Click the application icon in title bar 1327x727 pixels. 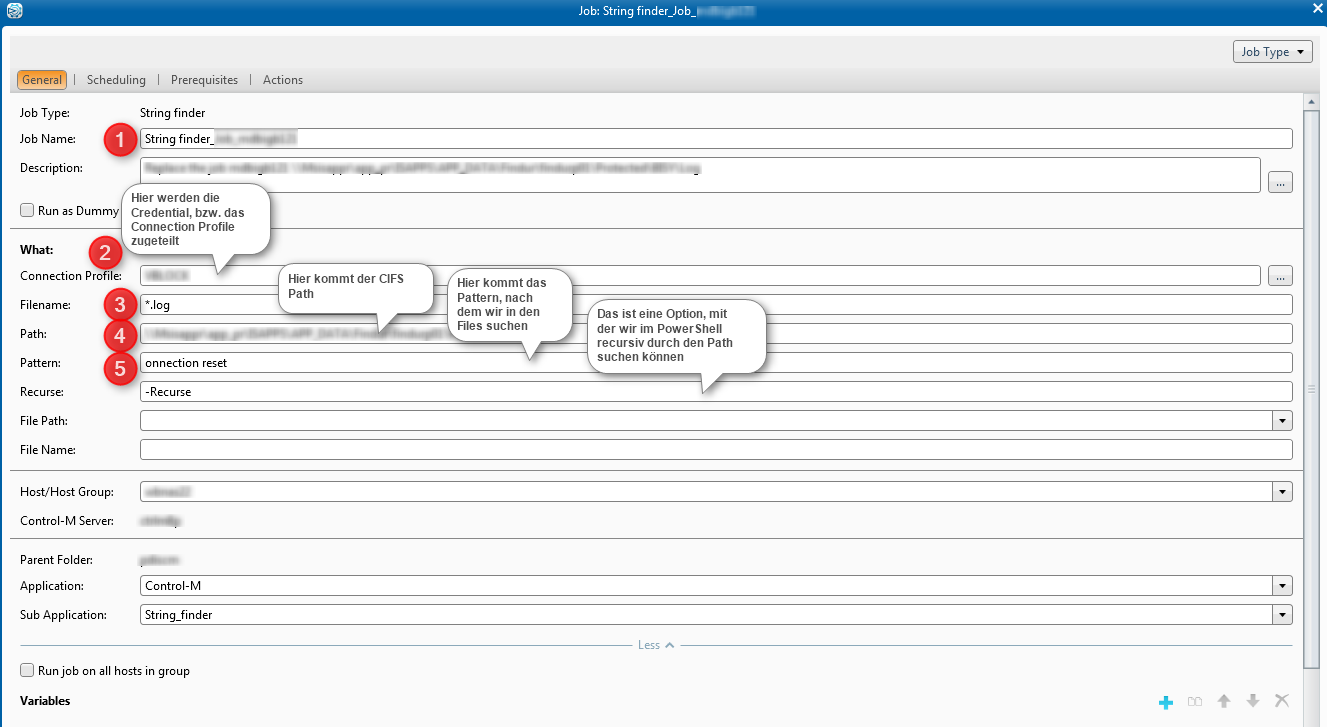(13, 12)
